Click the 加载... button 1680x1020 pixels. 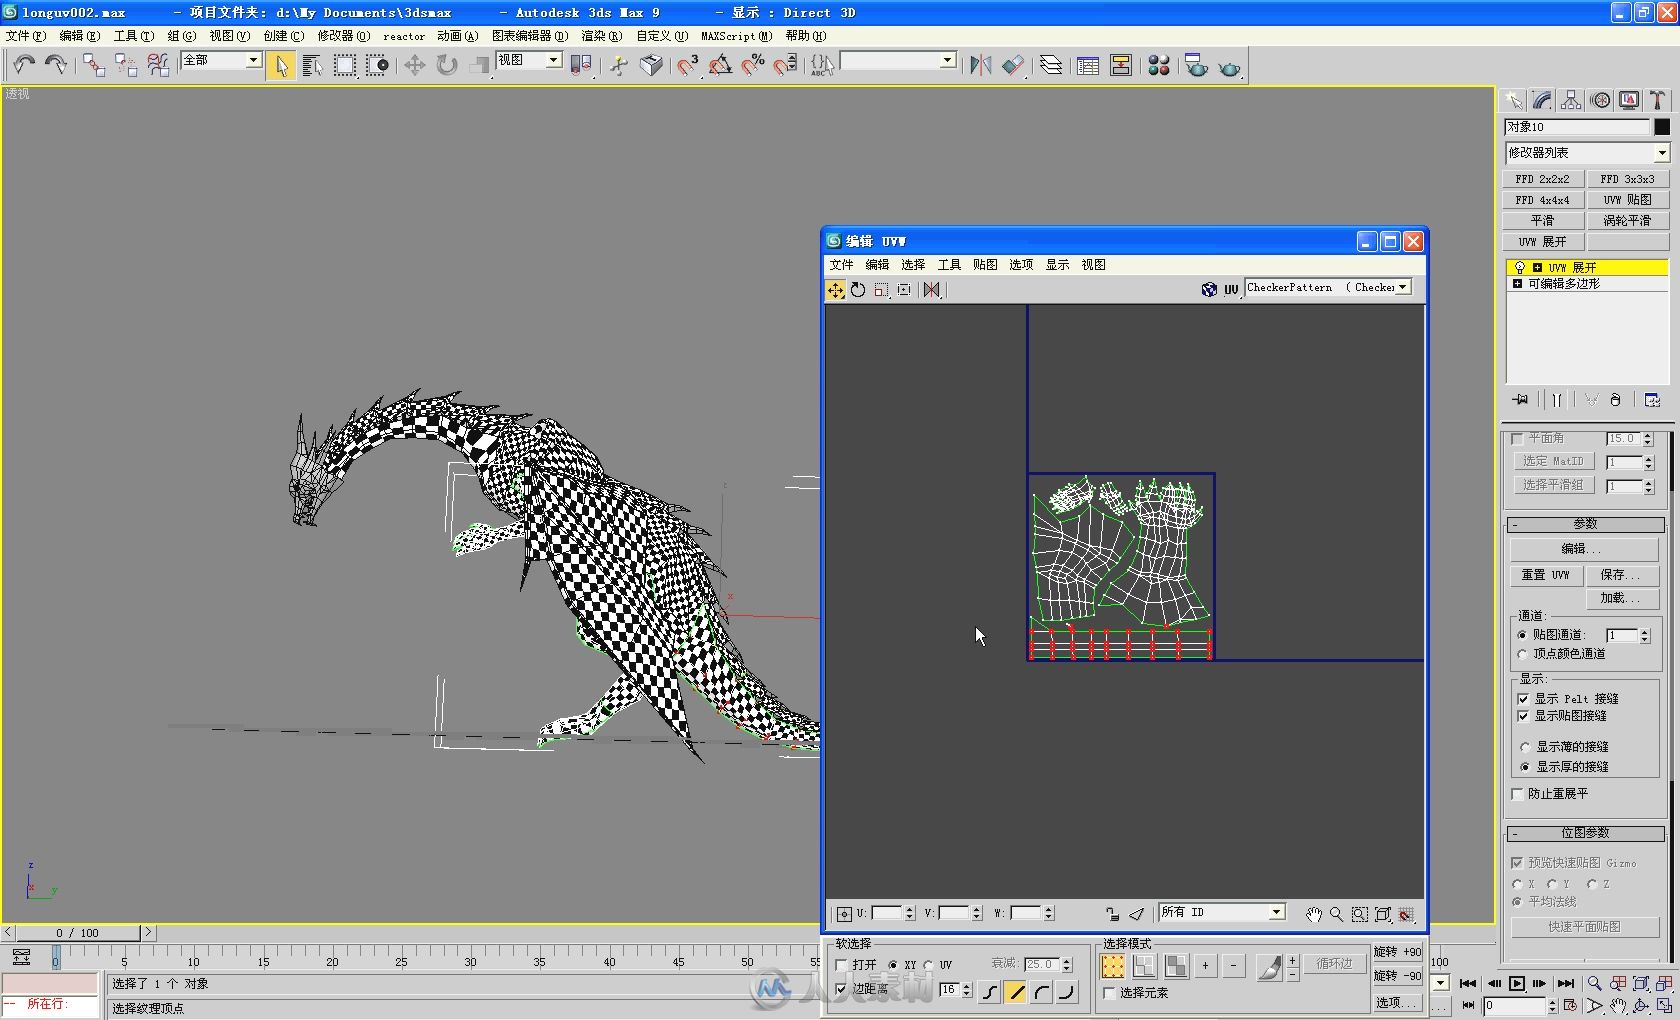1620,598
